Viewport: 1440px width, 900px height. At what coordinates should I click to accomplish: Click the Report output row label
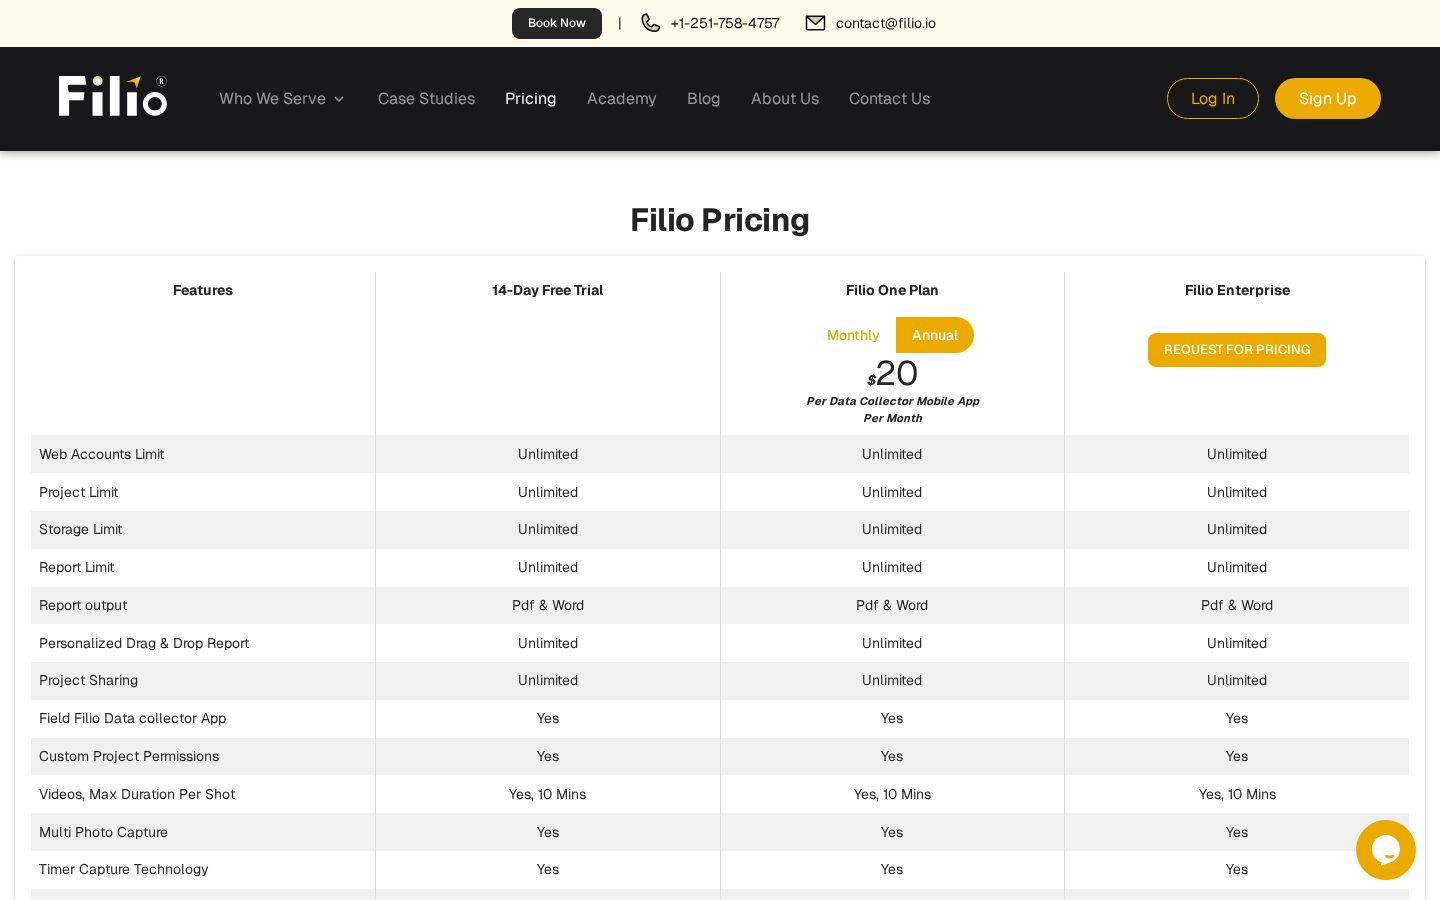83,605
